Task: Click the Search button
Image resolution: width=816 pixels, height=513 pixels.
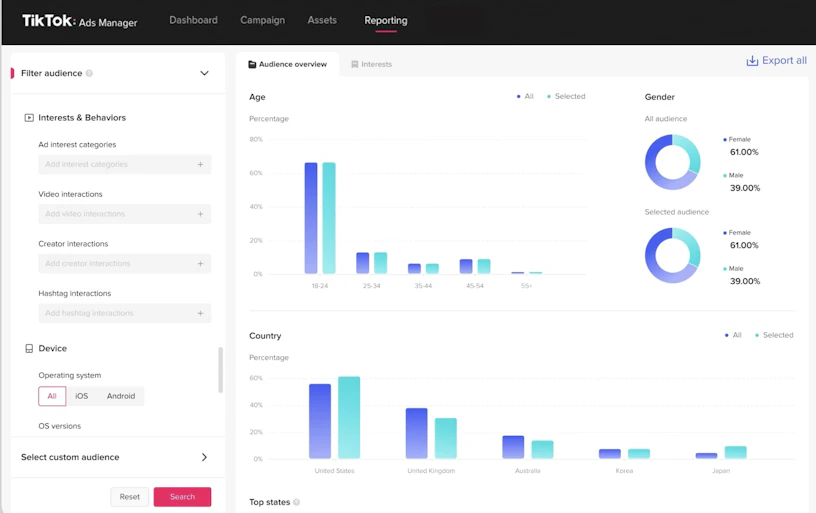Action: [x=182, y=497]
